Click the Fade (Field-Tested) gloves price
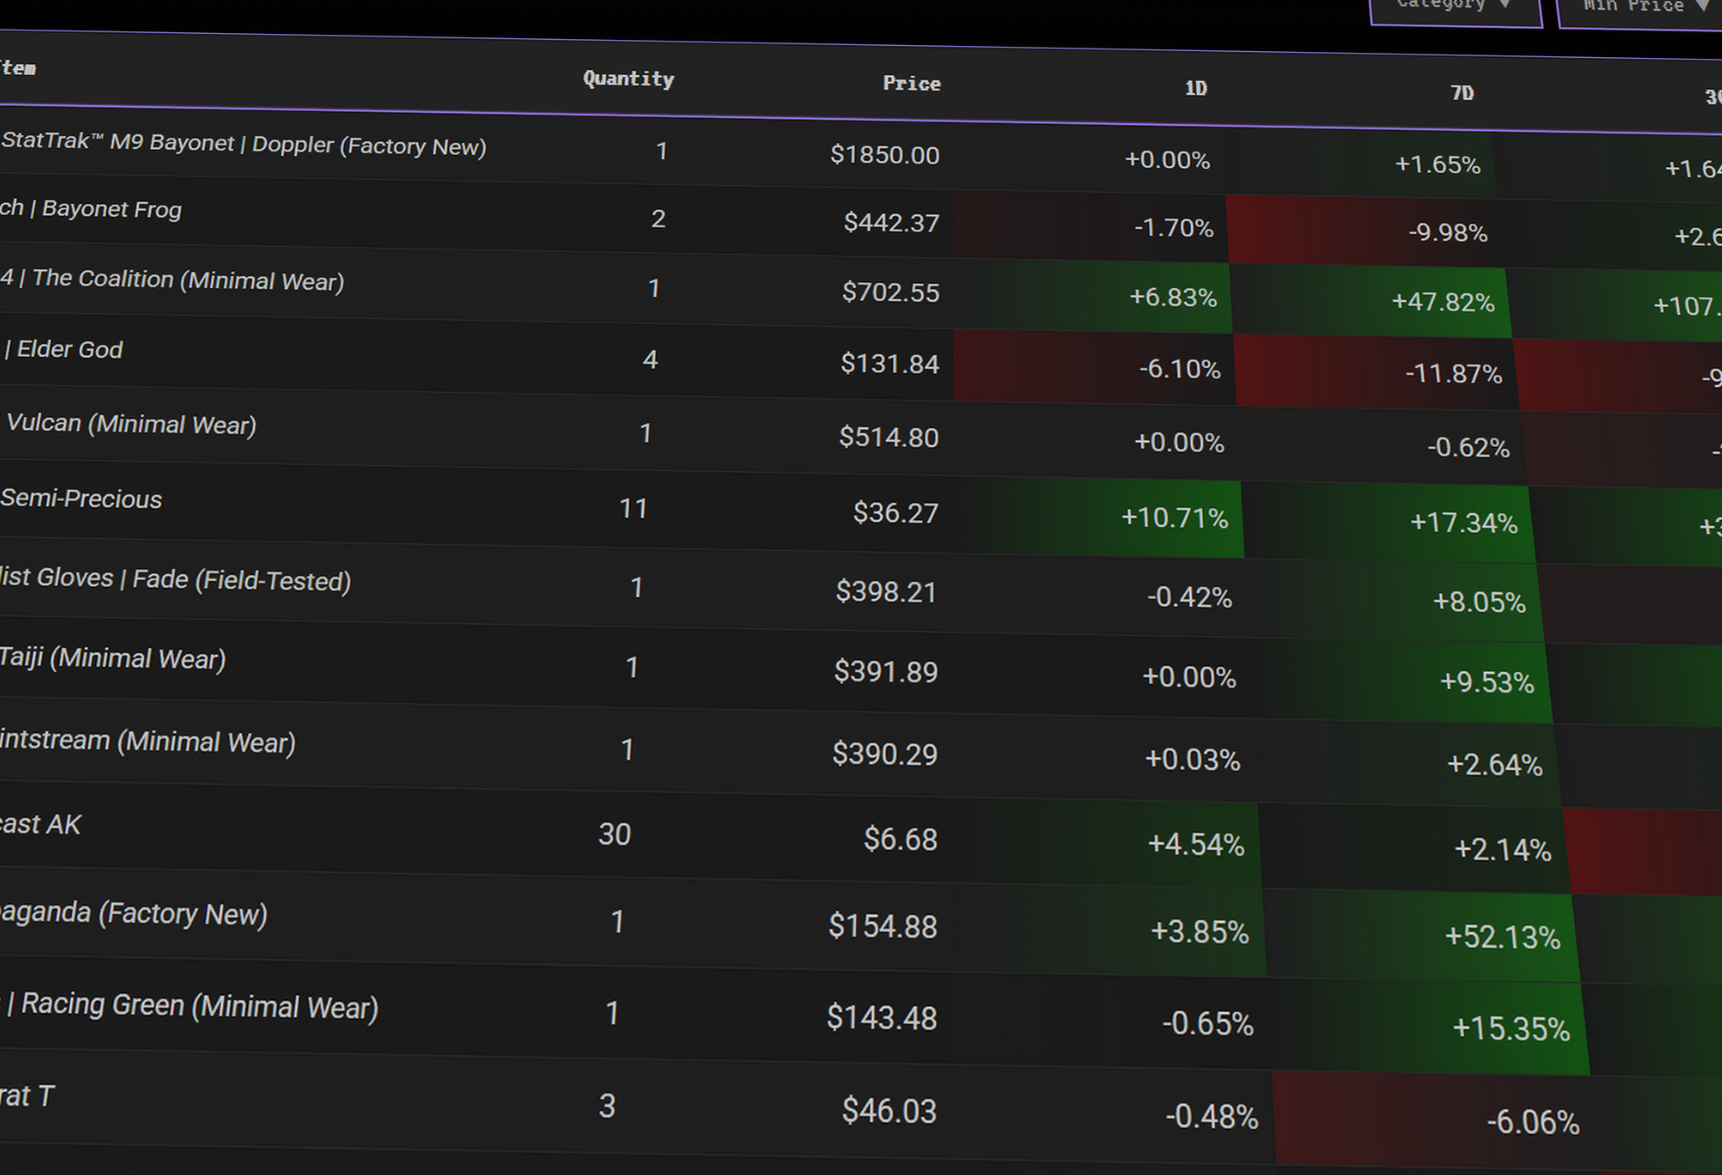This screenshot has height=1175, width=1722. (885, 592)
